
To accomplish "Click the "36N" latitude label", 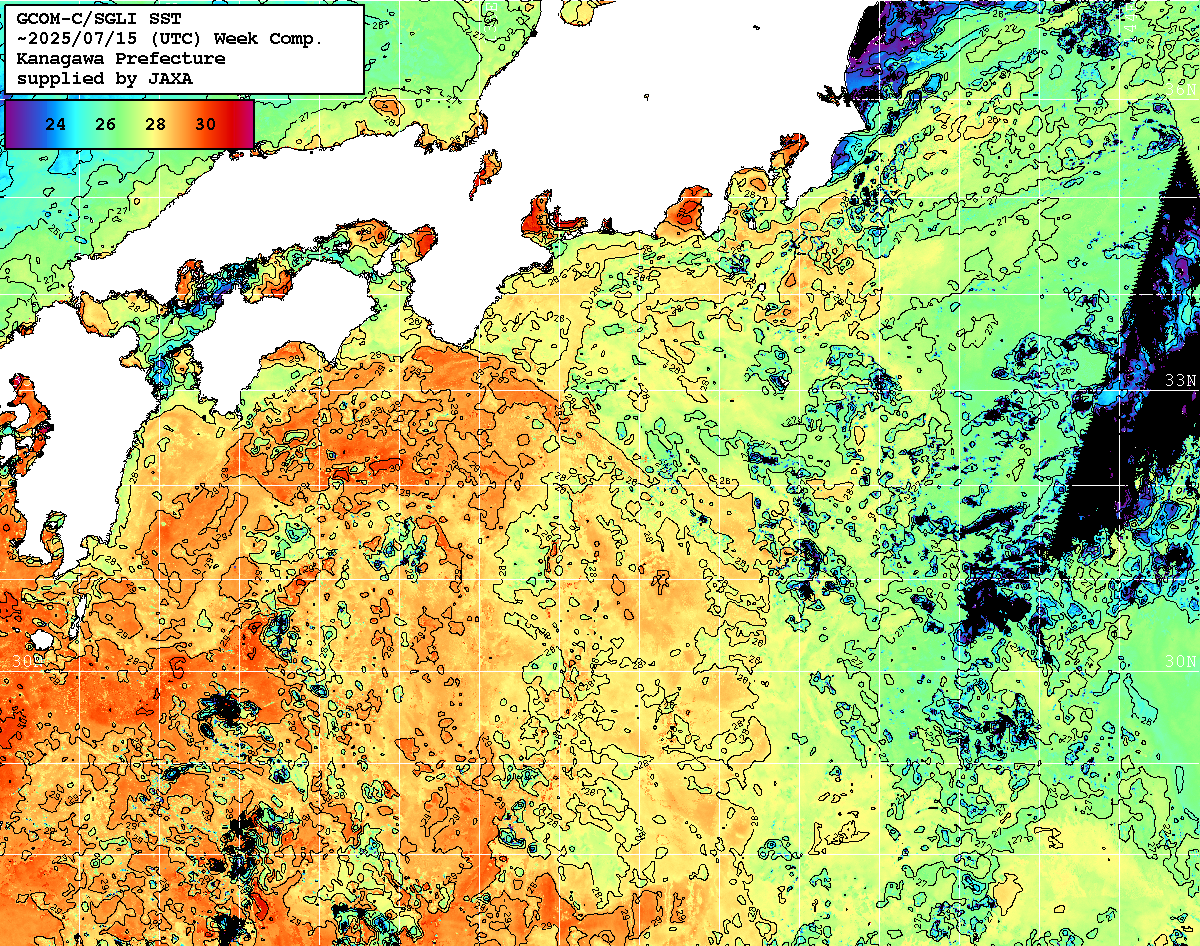I will point(1181,90).
